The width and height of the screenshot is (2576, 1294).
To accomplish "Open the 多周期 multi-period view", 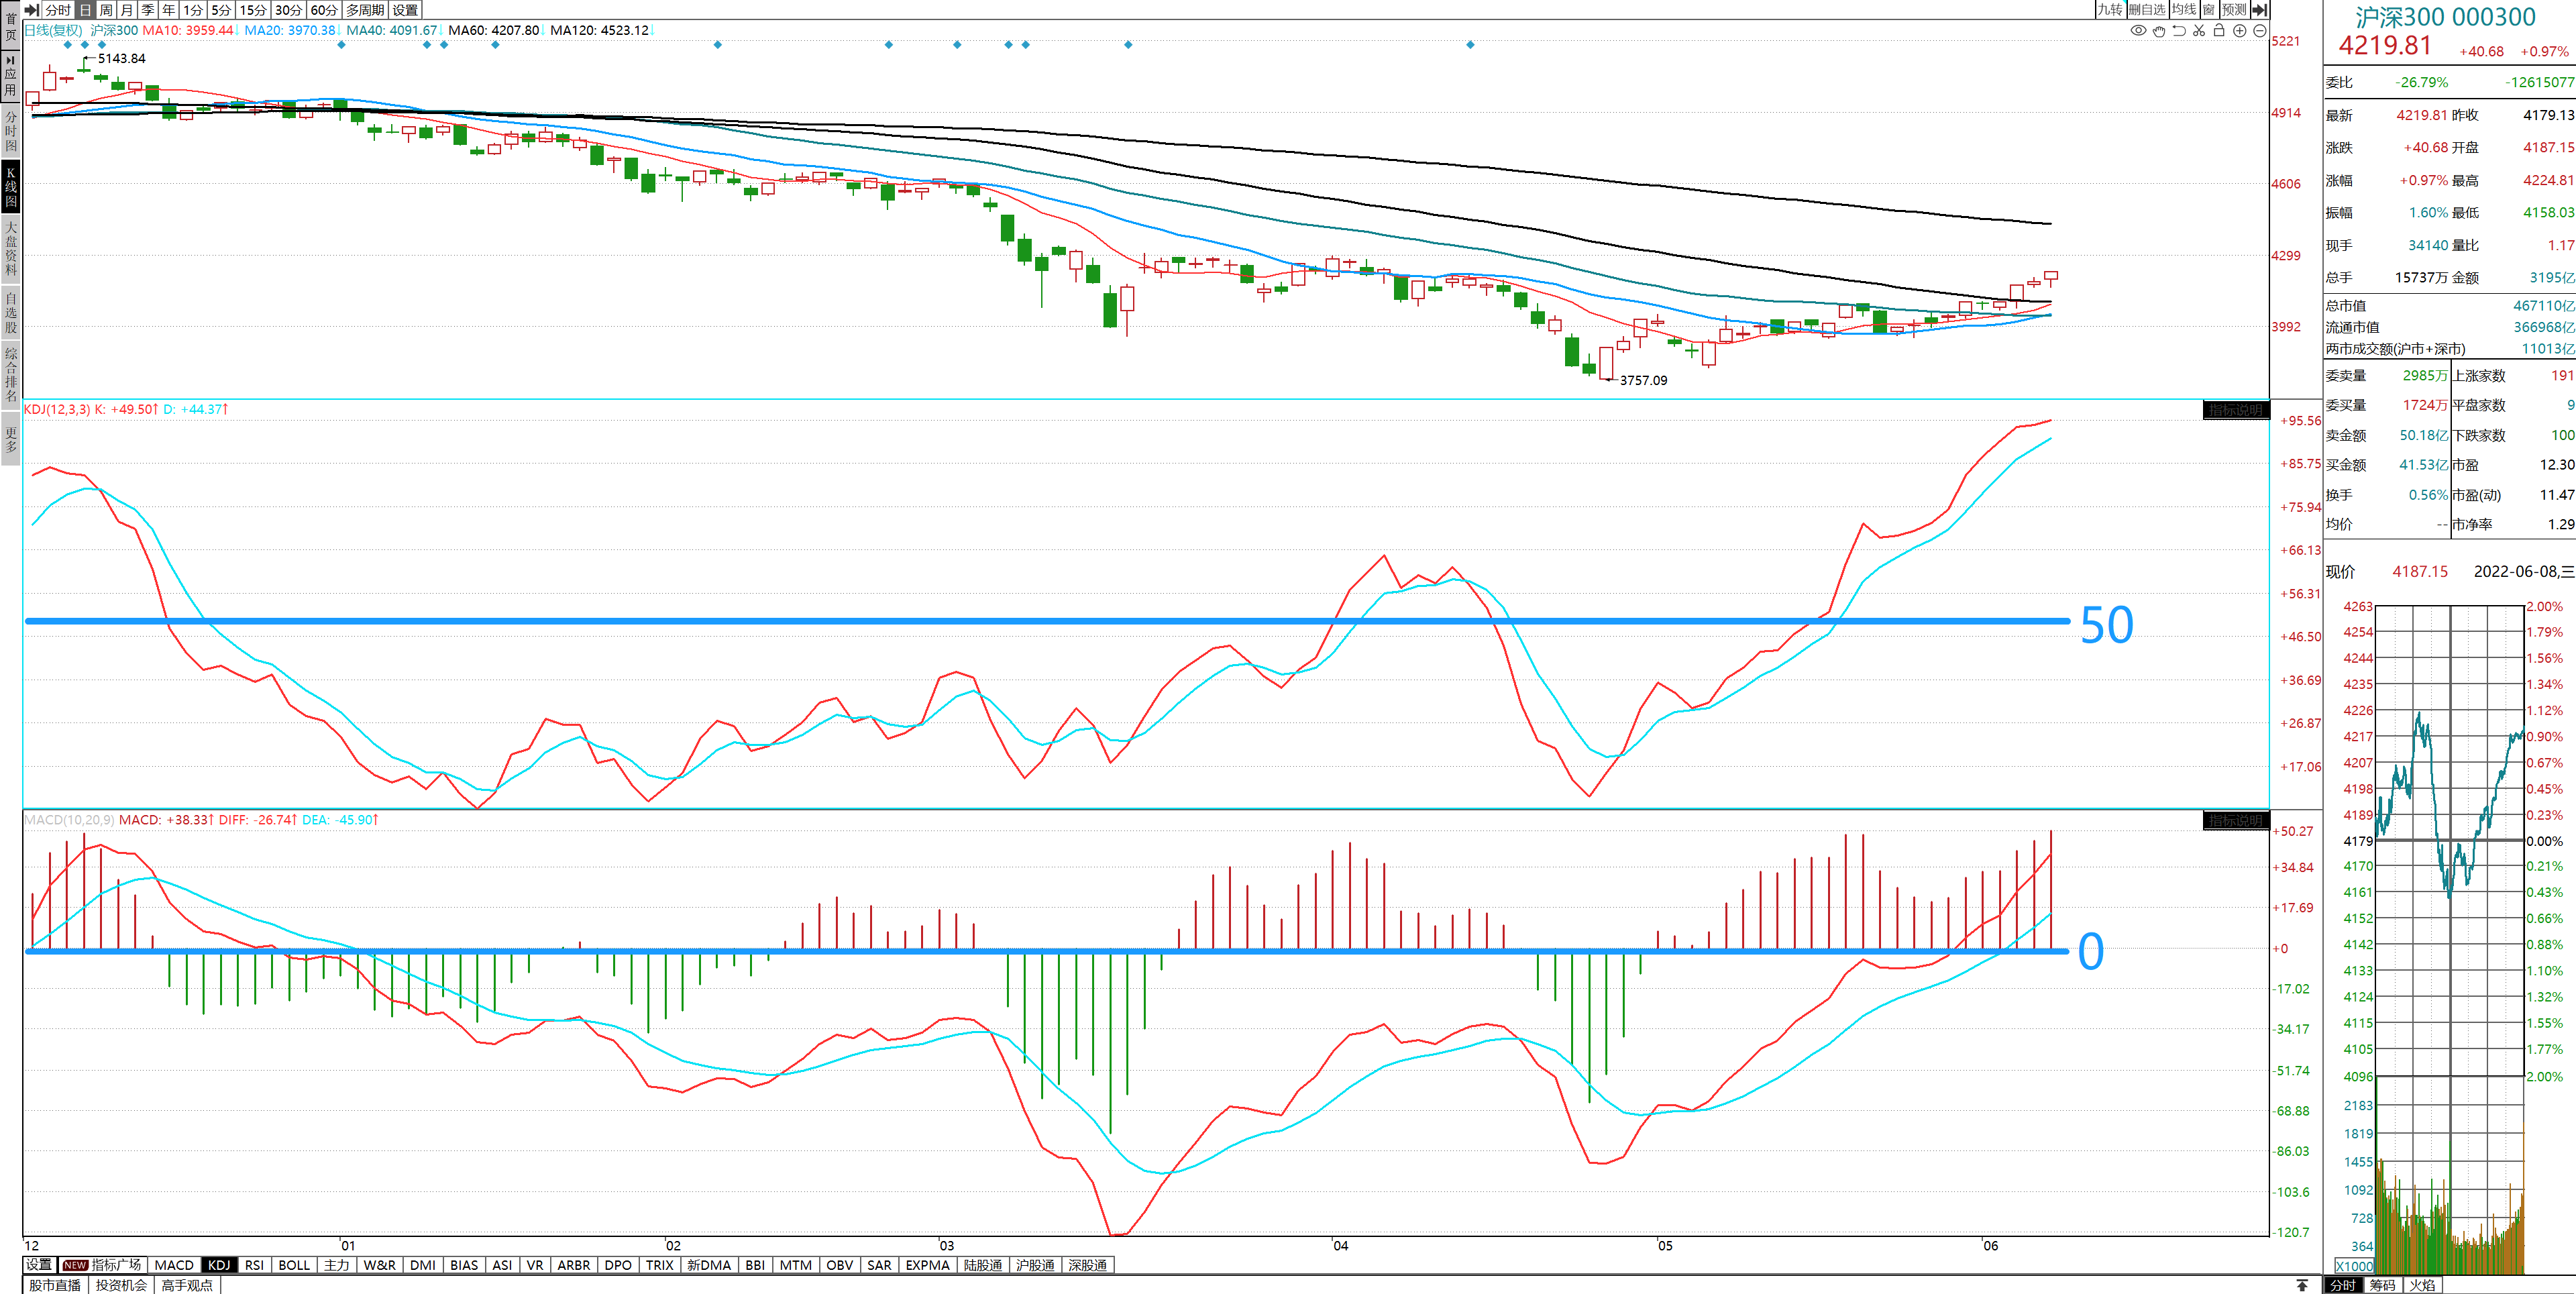I will [365, 10].
